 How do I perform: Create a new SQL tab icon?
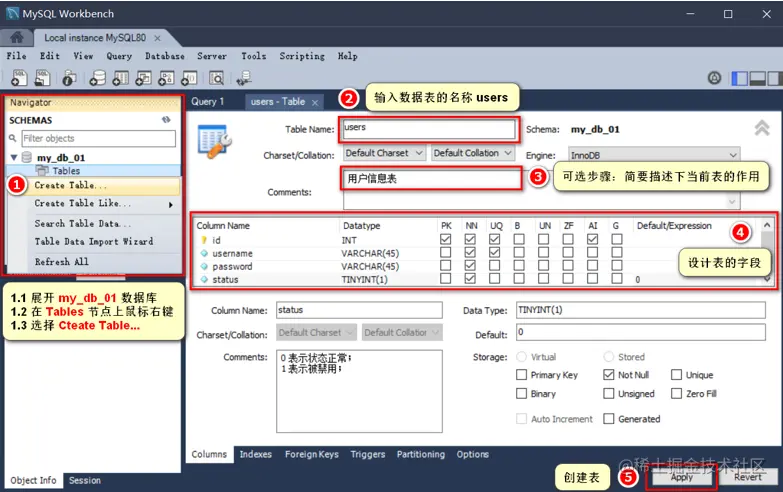click(19, 78)
